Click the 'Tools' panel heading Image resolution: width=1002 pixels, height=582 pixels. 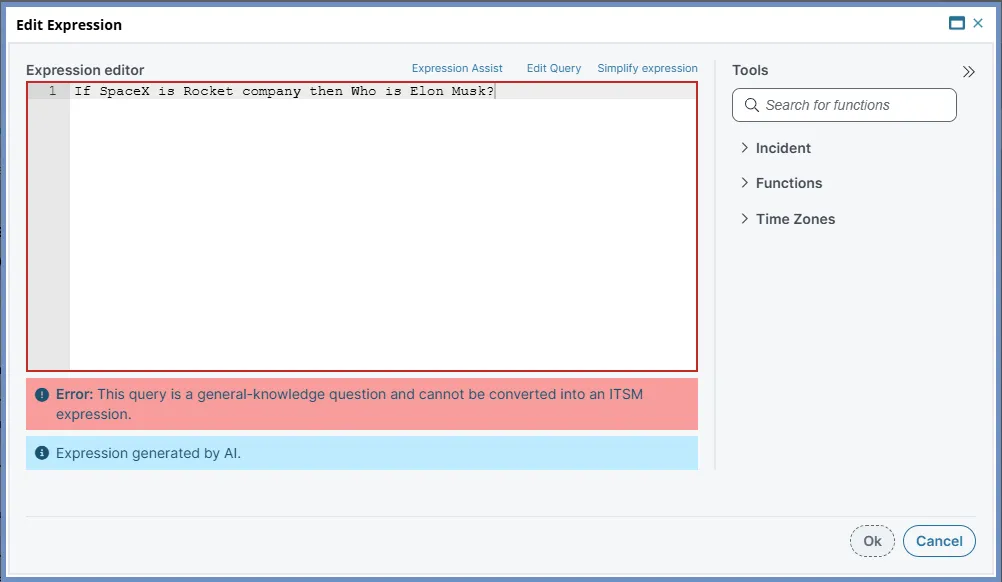[x=750, y=70]
